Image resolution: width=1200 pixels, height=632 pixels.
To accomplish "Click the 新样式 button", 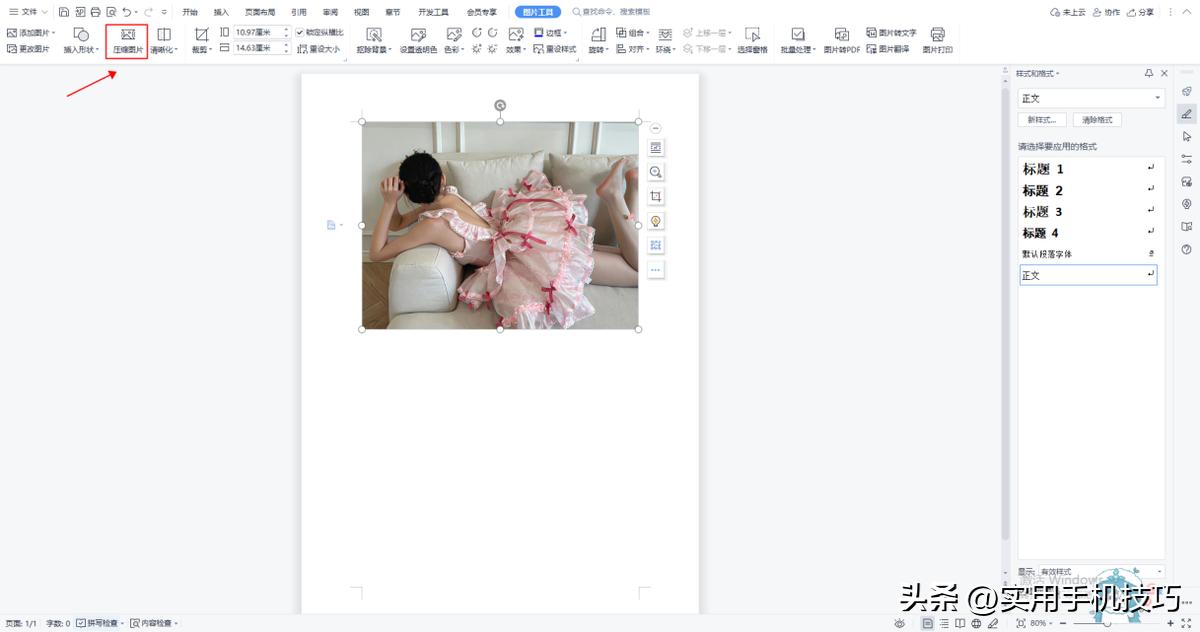I will [x=1041, y=120].
